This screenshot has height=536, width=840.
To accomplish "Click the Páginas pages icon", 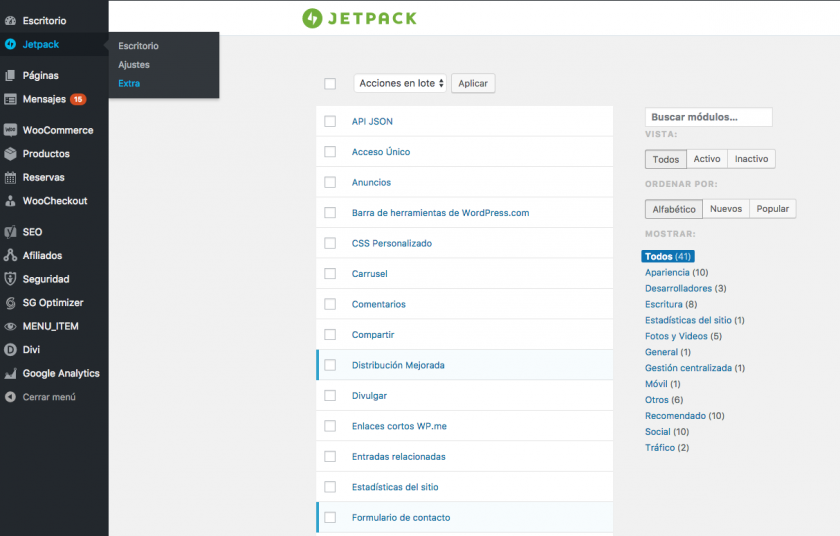I will [x=10, y=76].
